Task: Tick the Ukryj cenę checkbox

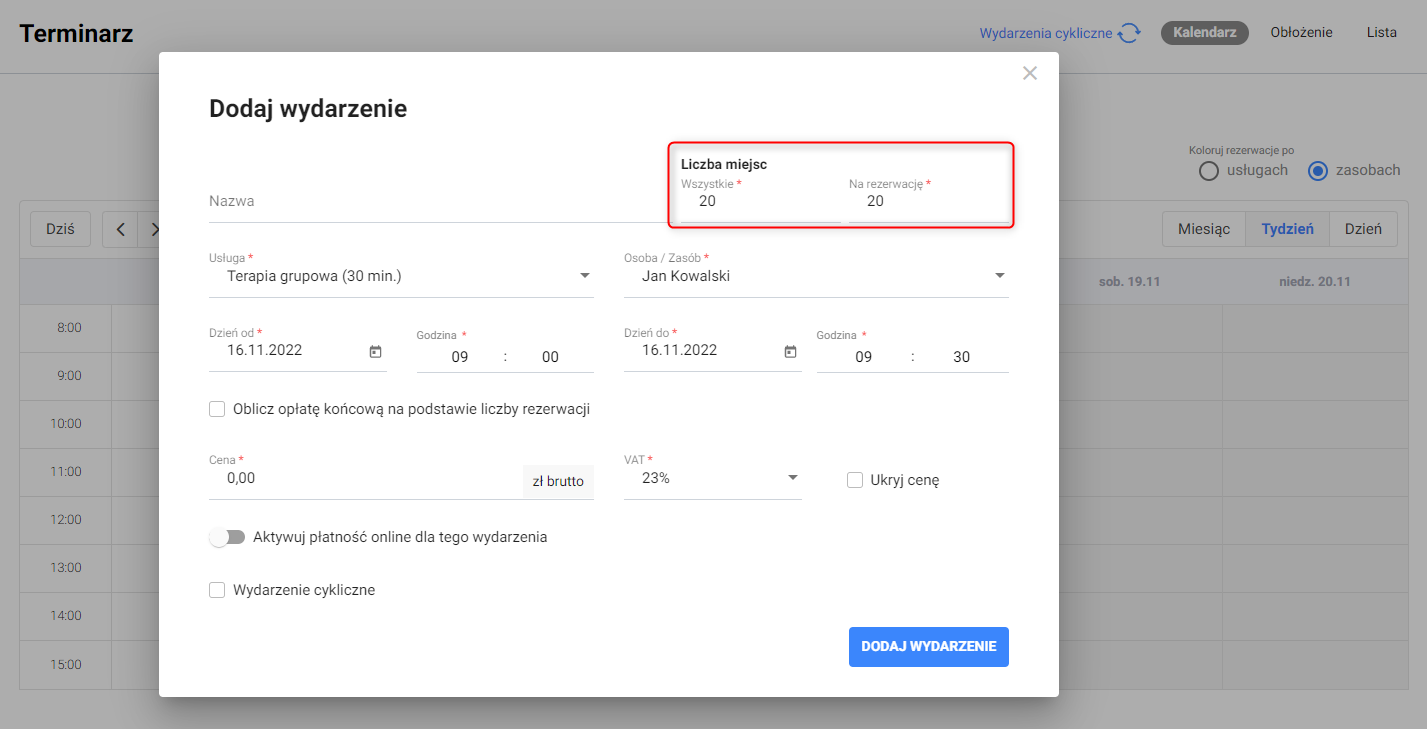Action: [x=855, y=480]
